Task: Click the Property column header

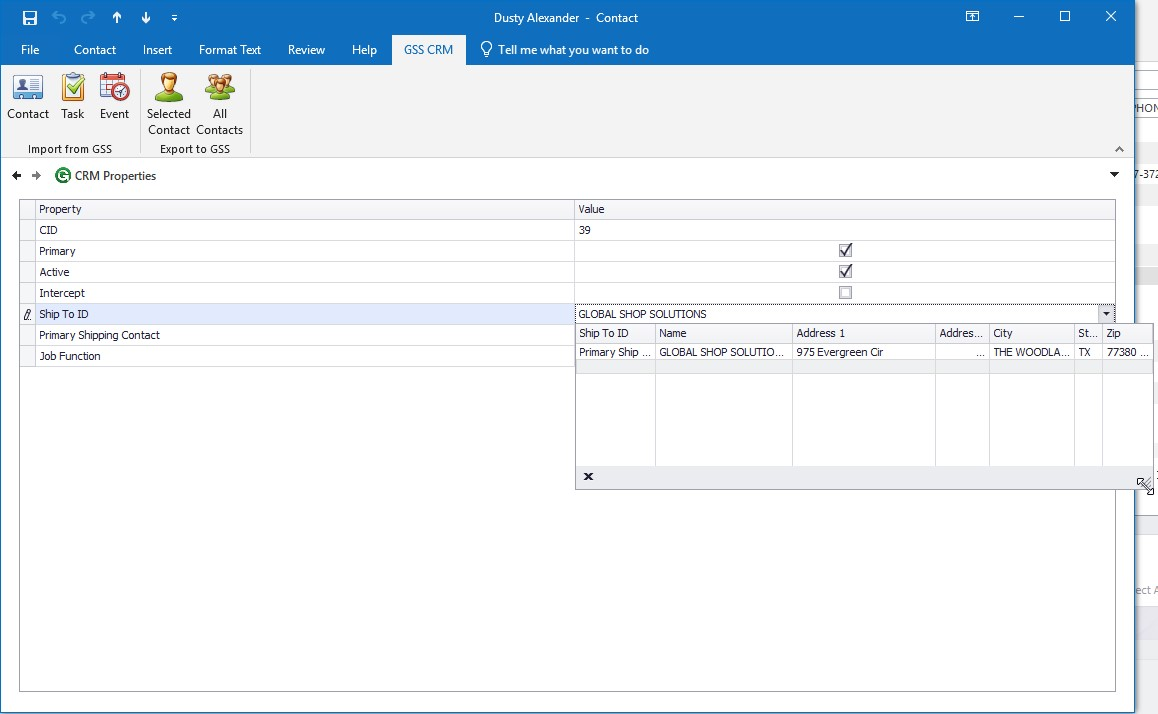Action: click(x=305, y=209)
